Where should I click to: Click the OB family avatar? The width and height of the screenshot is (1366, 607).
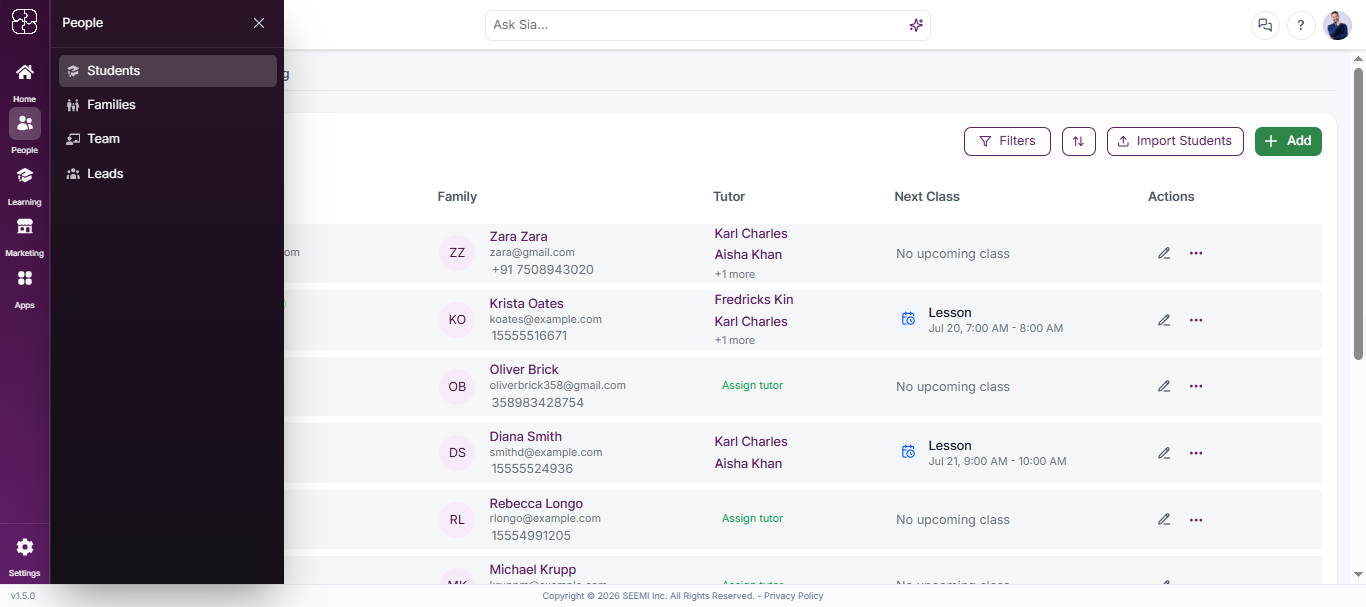(x=457, y=386)
